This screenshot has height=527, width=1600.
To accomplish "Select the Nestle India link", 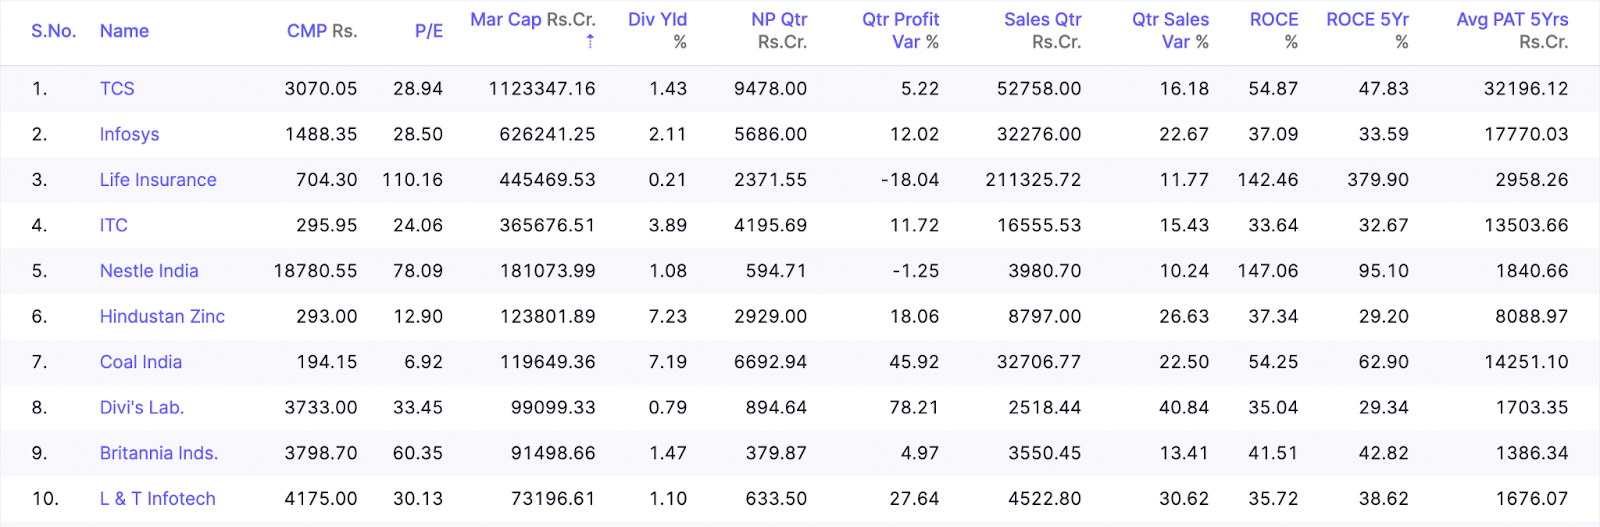I will [149, 271].
